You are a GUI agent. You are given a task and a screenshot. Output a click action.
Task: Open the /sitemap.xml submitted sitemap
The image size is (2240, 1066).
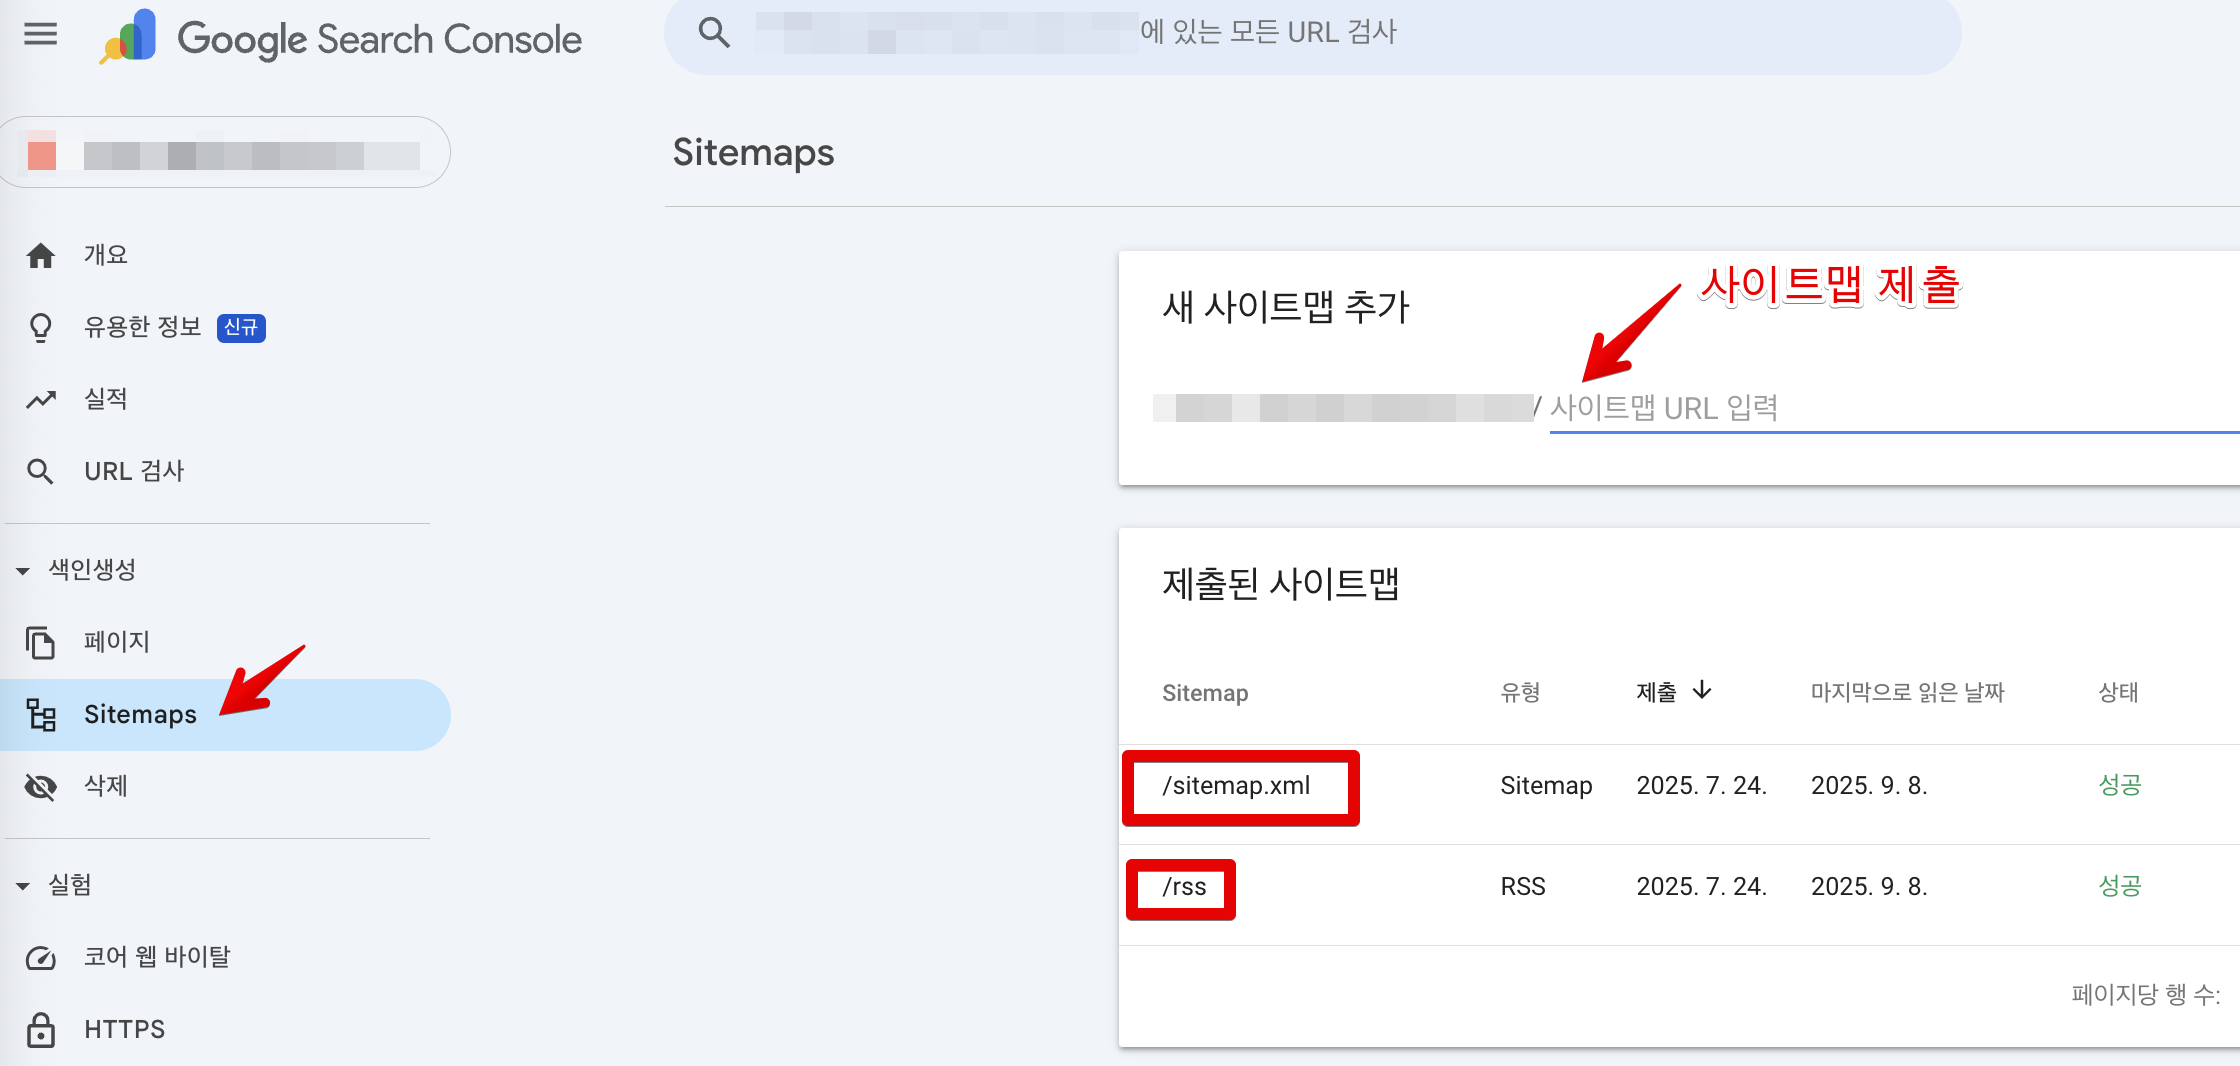click(x=1240, y=786)
